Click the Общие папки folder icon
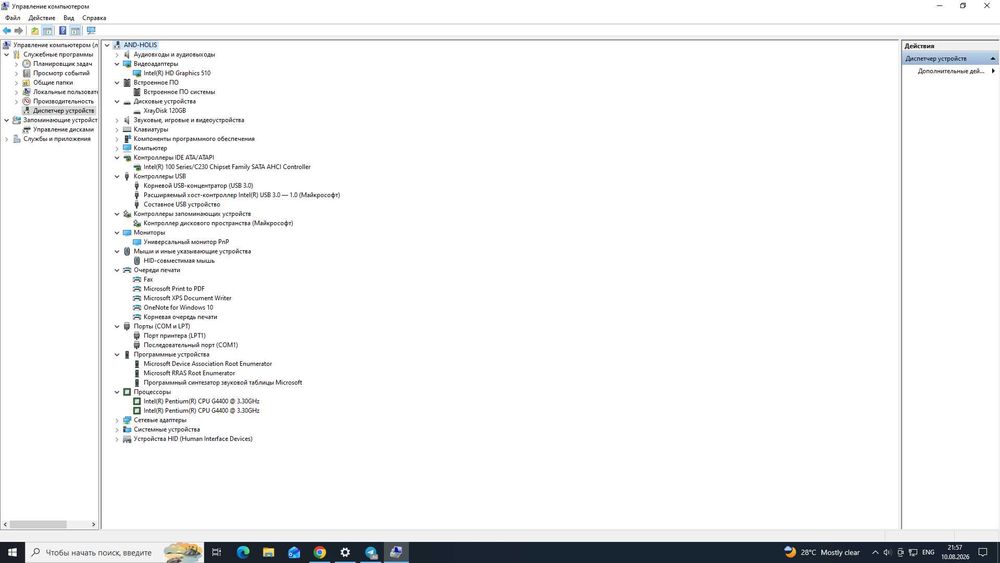This screenshot has height=563, width=1000. click(x=26, y=82)
